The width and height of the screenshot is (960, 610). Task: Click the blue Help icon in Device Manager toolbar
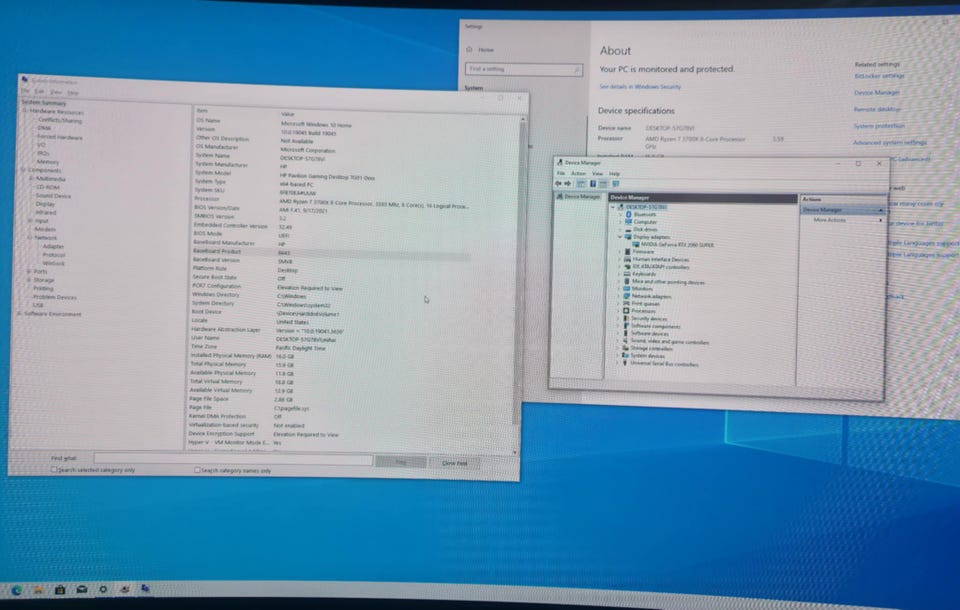[593, 184]
